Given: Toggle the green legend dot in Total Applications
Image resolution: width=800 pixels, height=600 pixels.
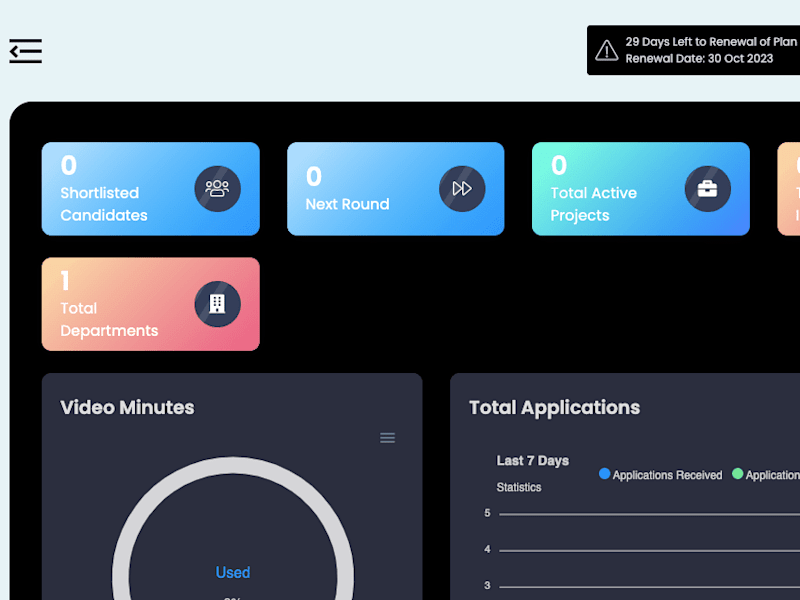Looking at the screenshot, I should tap(737, 474).
